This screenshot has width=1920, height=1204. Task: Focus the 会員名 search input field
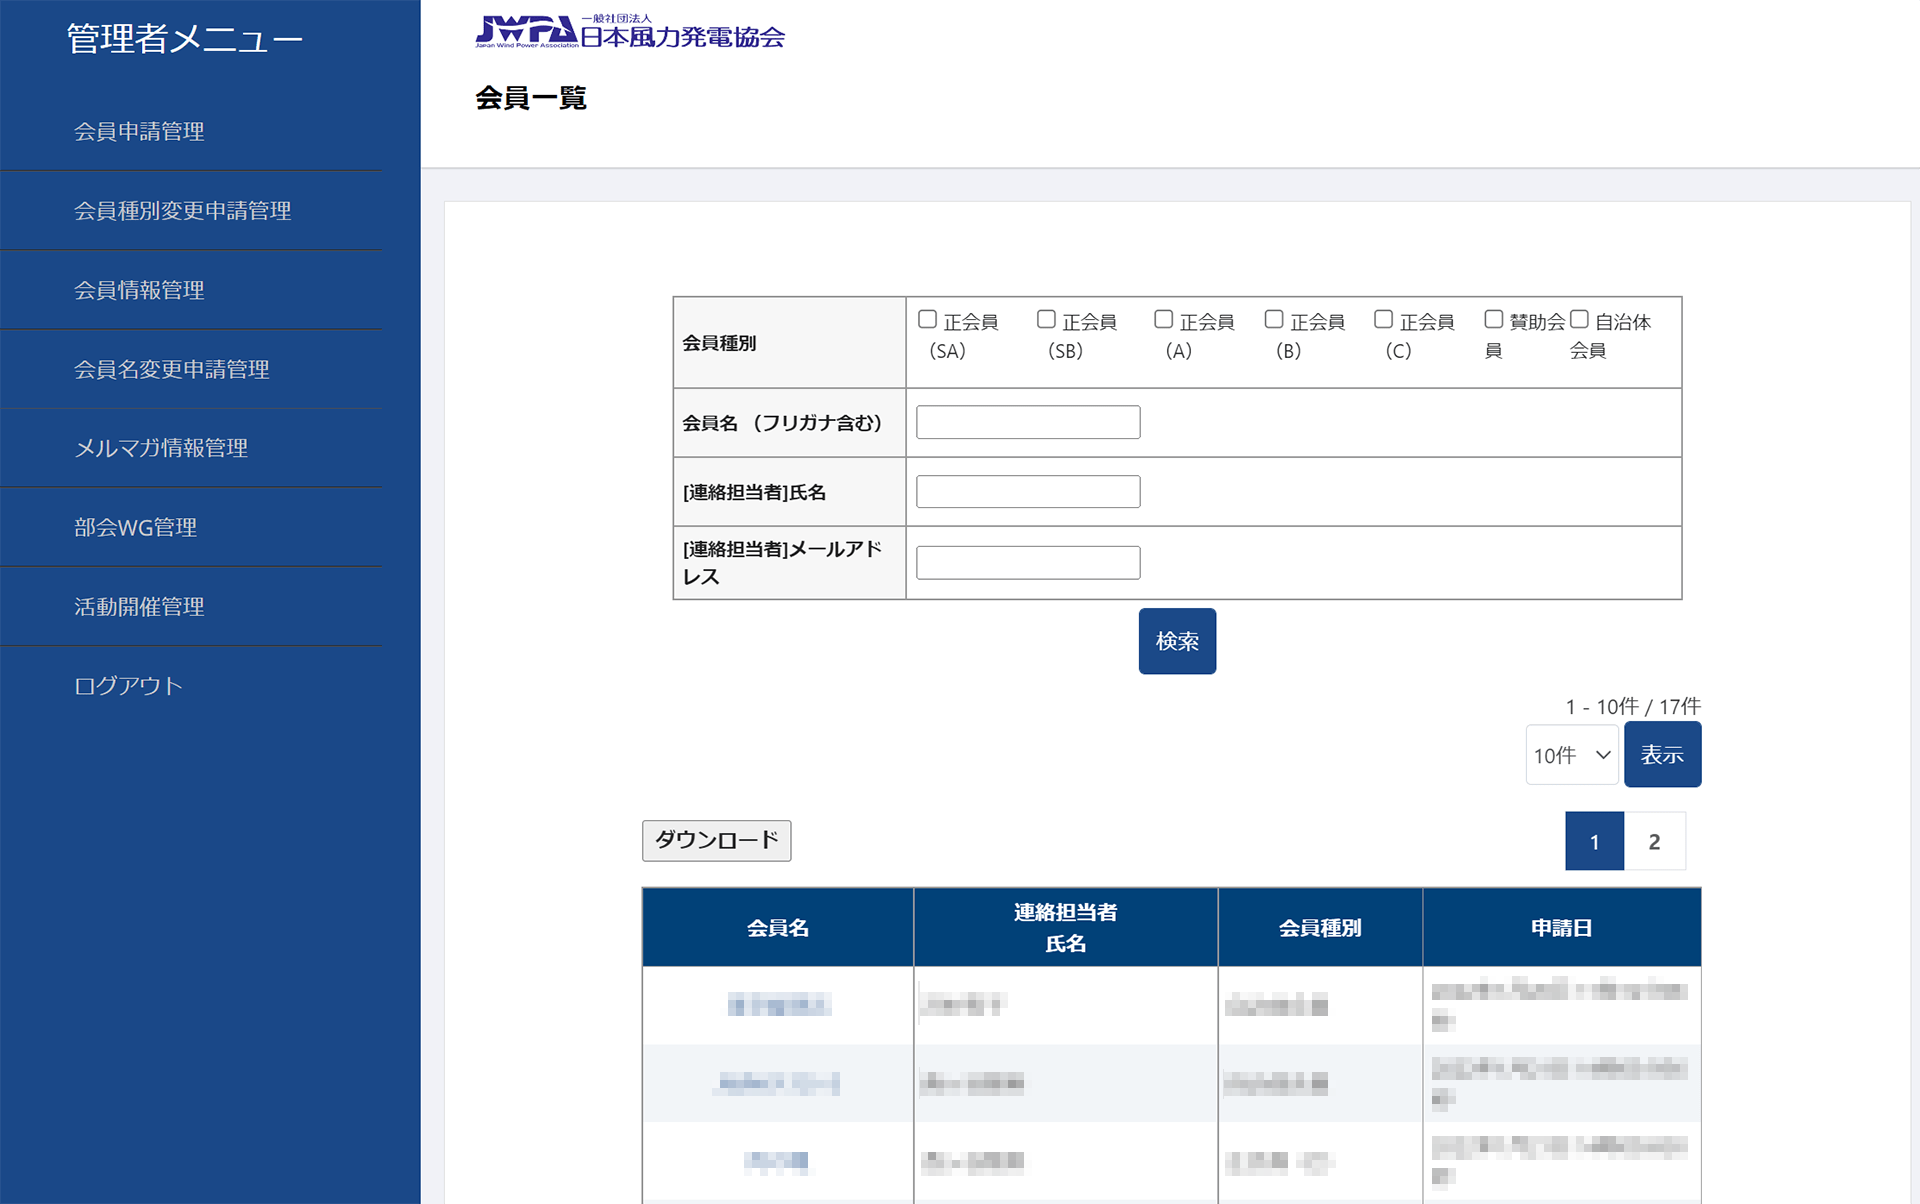click(1028, 422)
